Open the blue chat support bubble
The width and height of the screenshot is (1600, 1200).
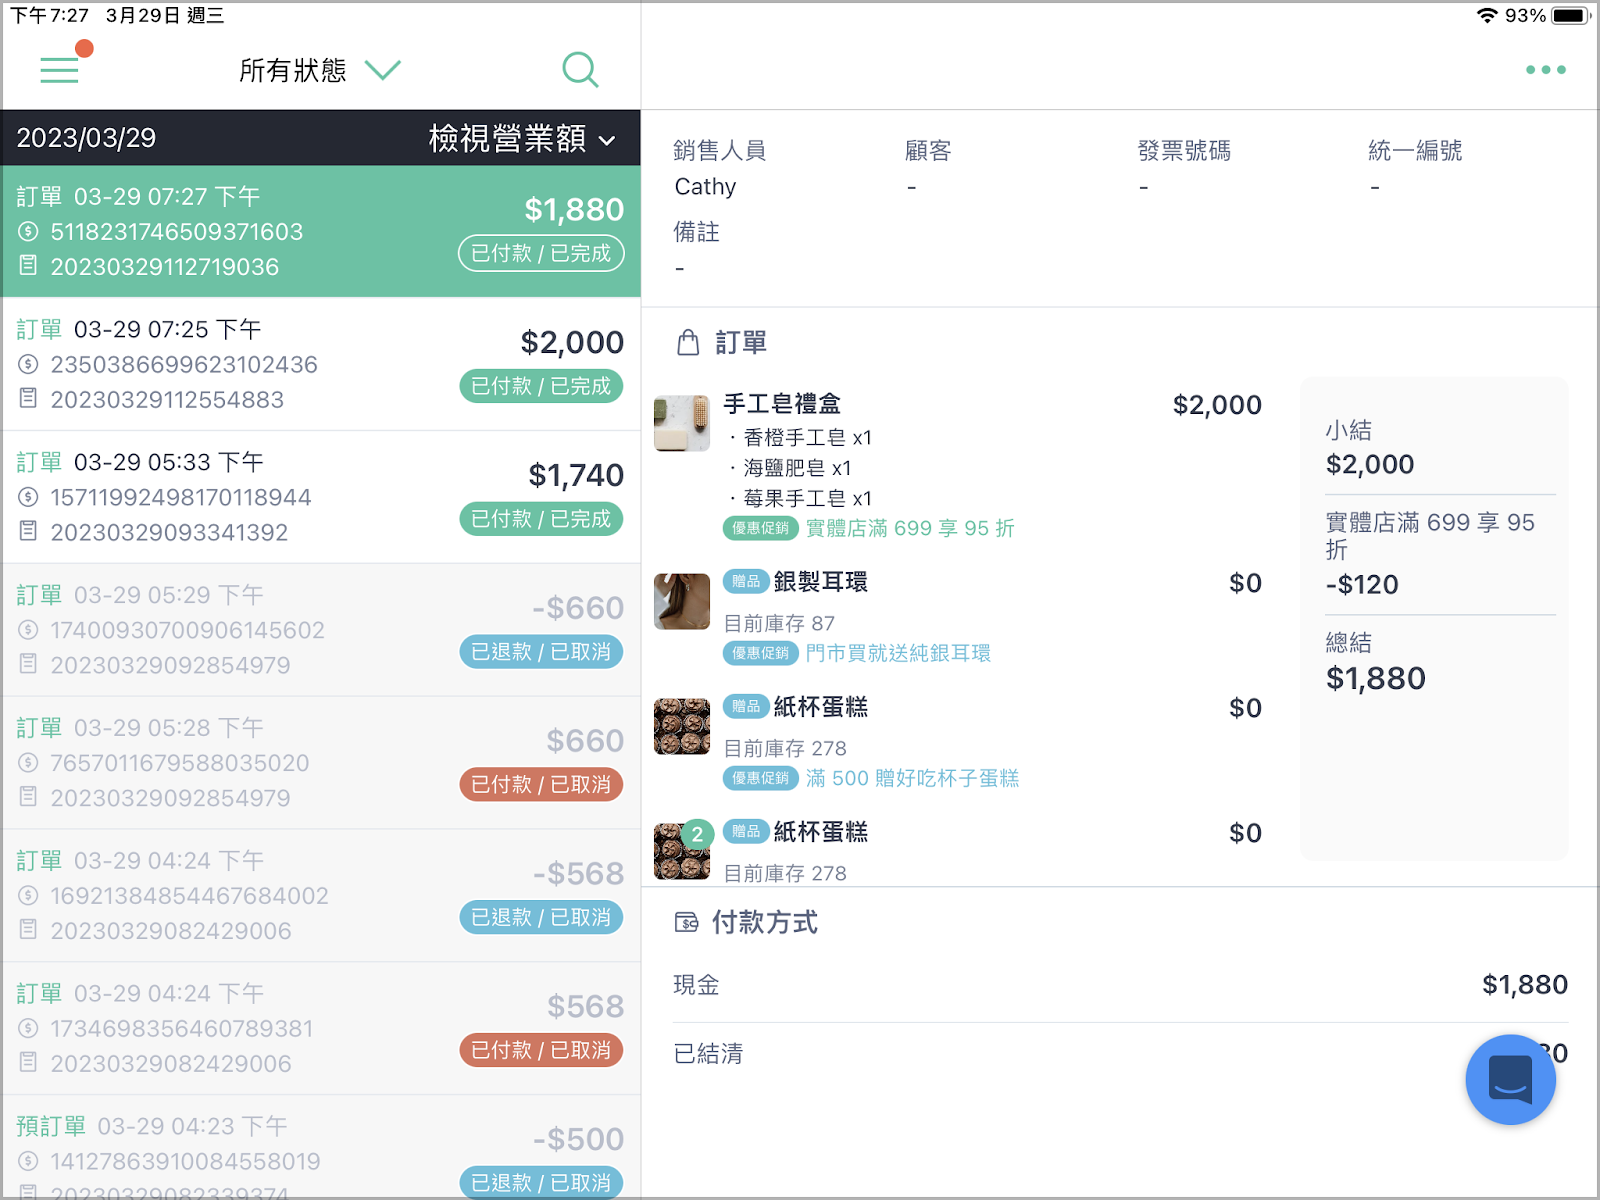[x=1510, y=1079]
